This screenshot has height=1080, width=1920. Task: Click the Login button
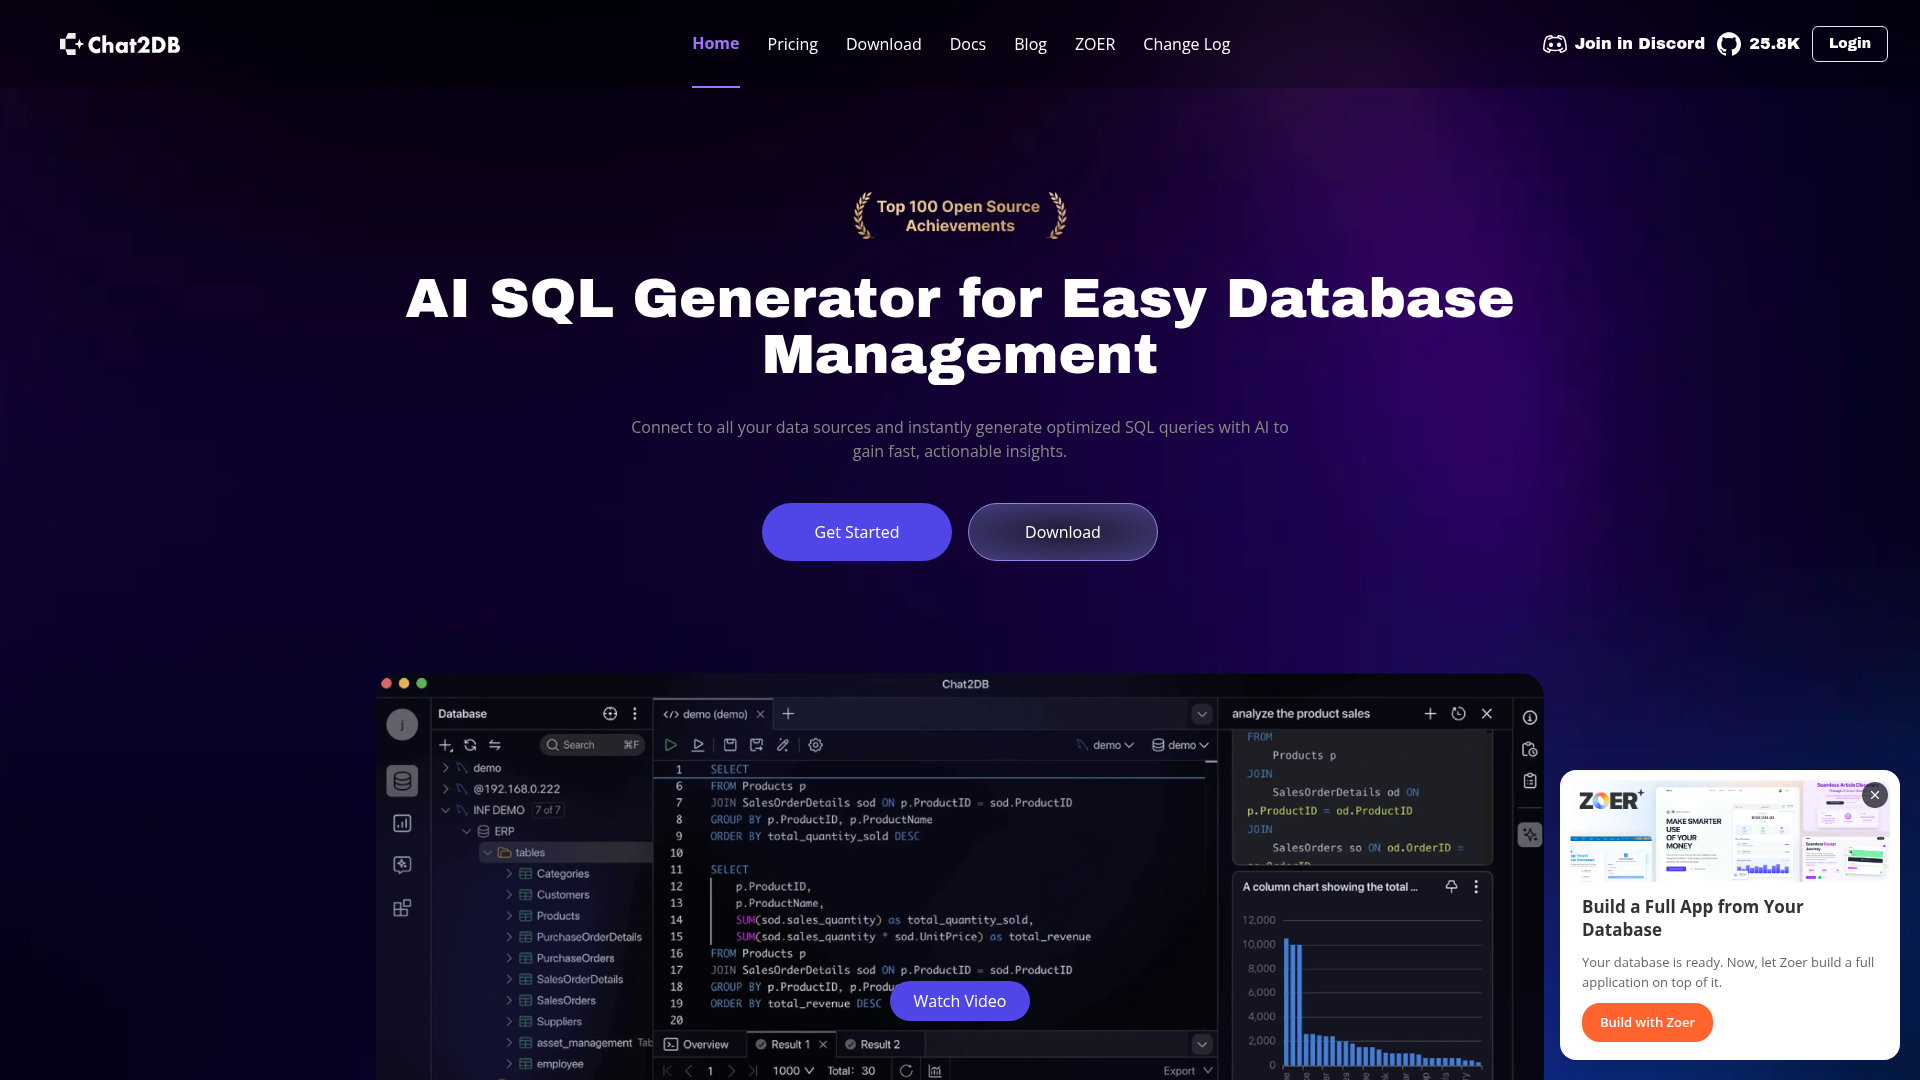(x=1849, y=44)
